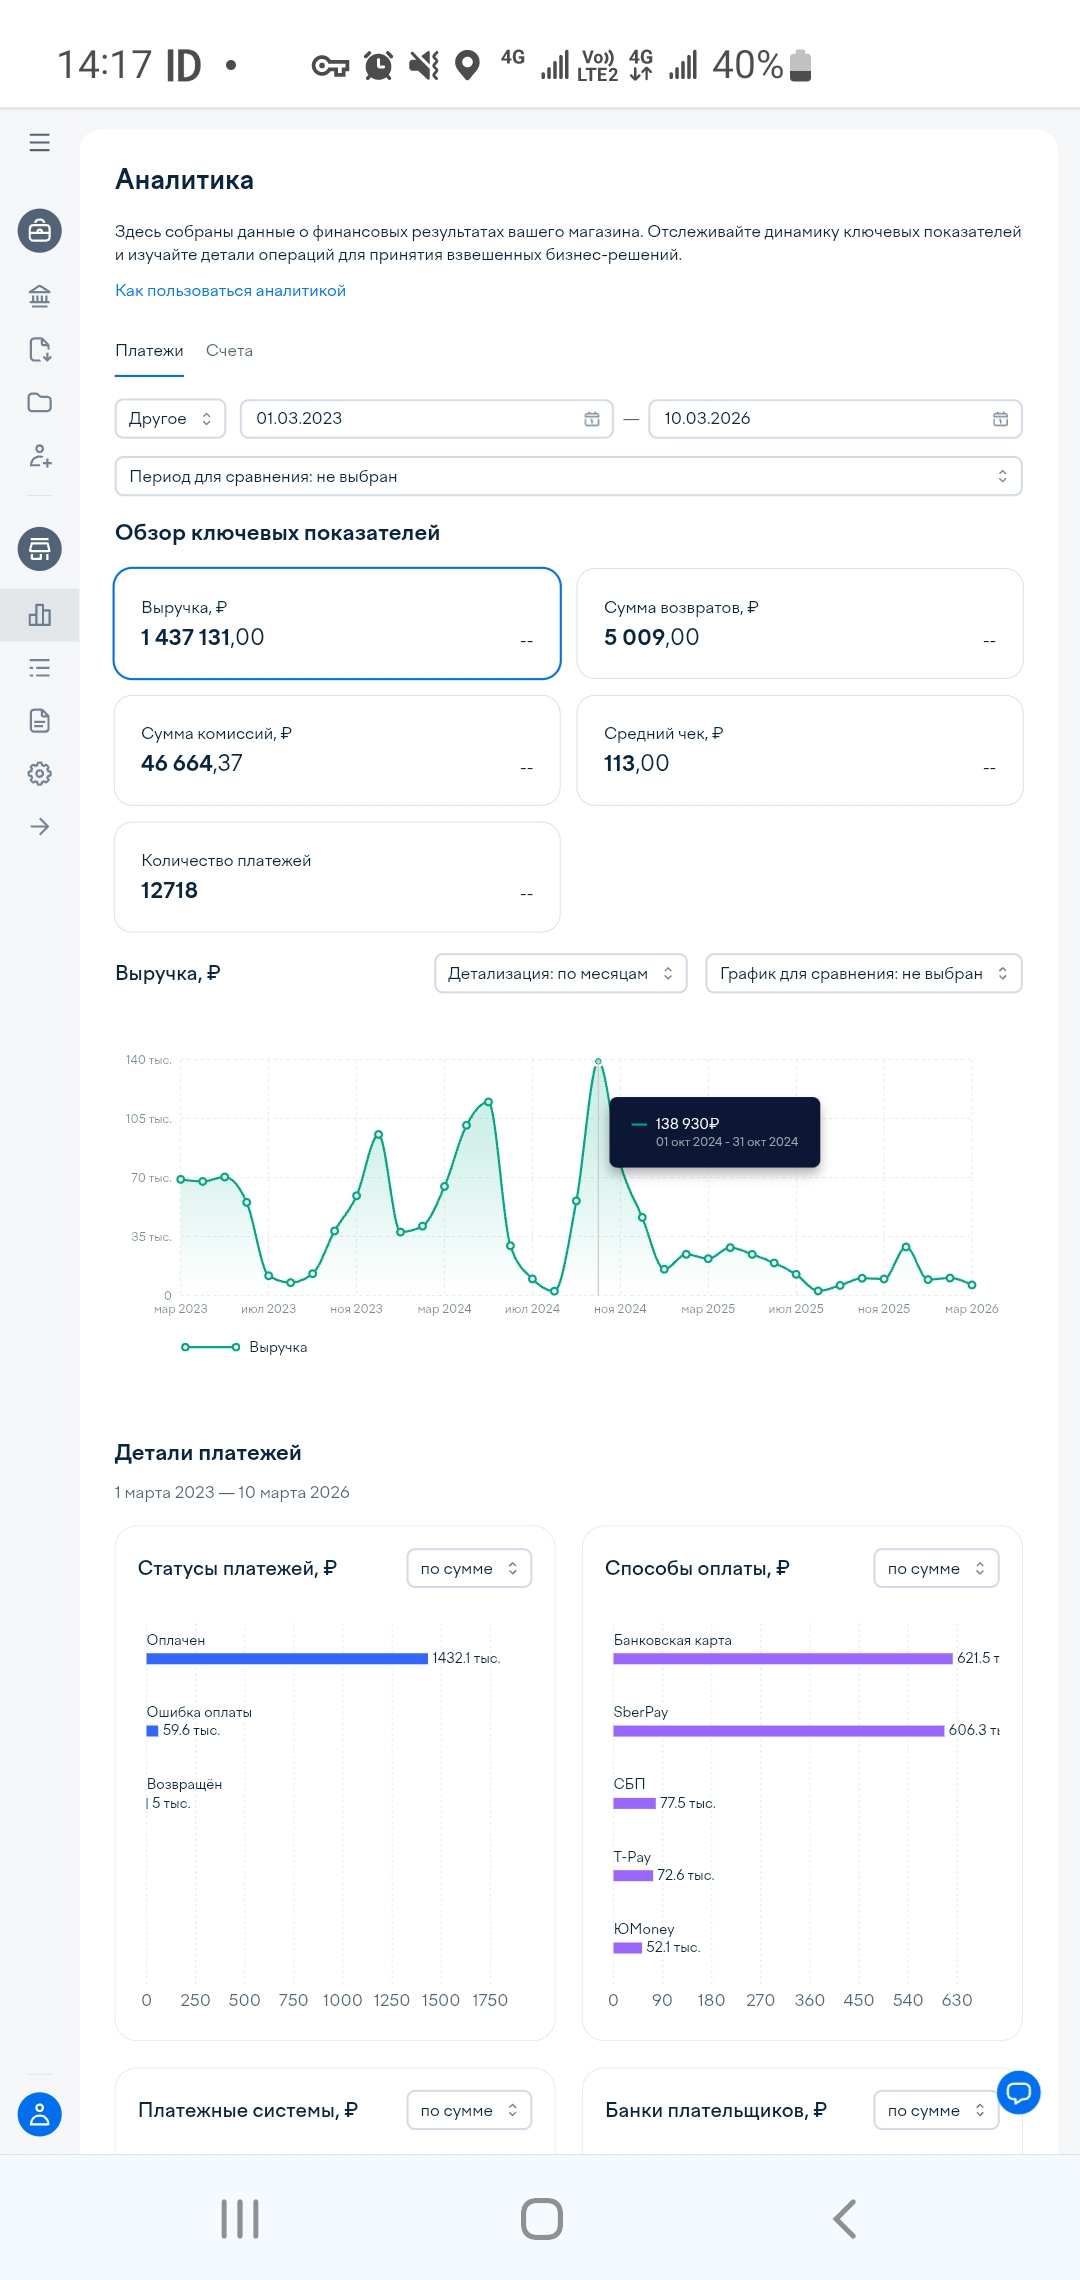Tap Android home button
The image size is (1080, 2280).
pyautogui.click(x=542, y=2219)
